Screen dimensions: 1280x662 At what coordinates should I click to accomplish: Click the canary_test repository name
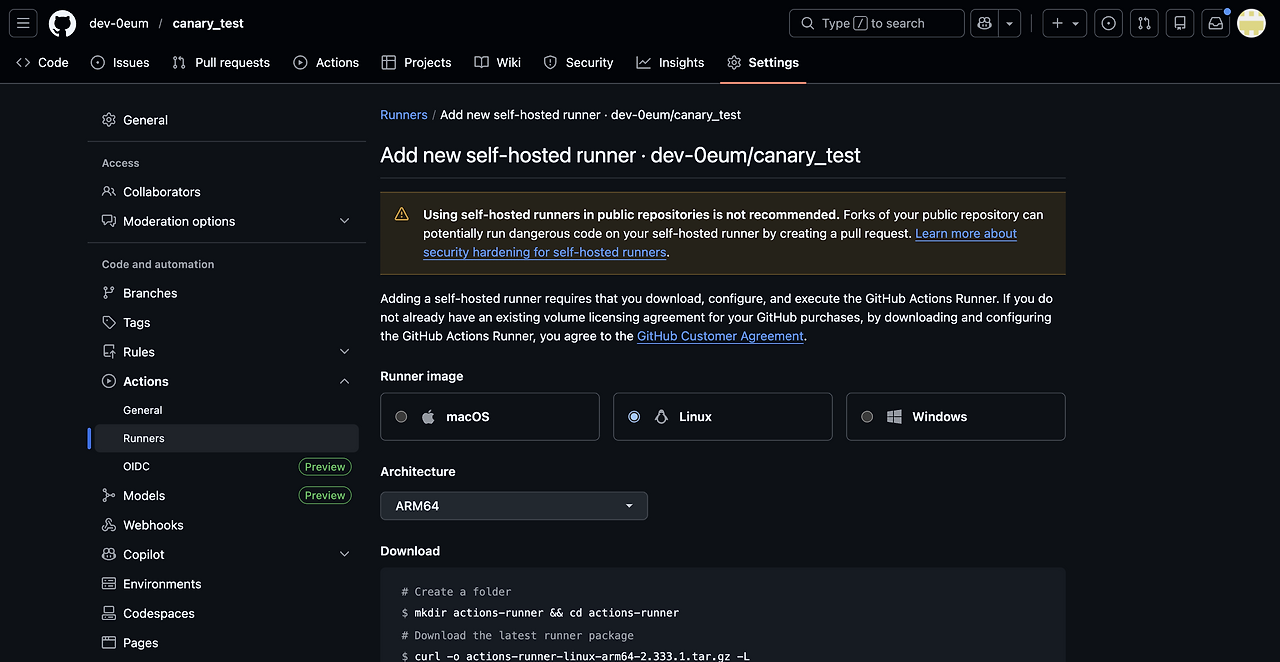coord(208,23)
